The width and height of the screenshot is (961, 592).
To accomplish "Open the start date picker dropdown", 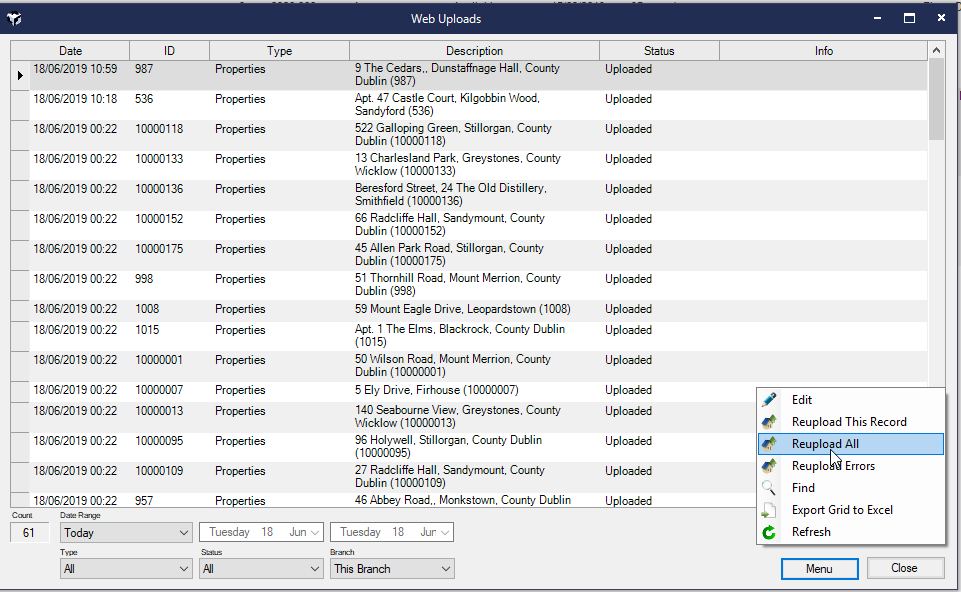I will click(316, 533).
